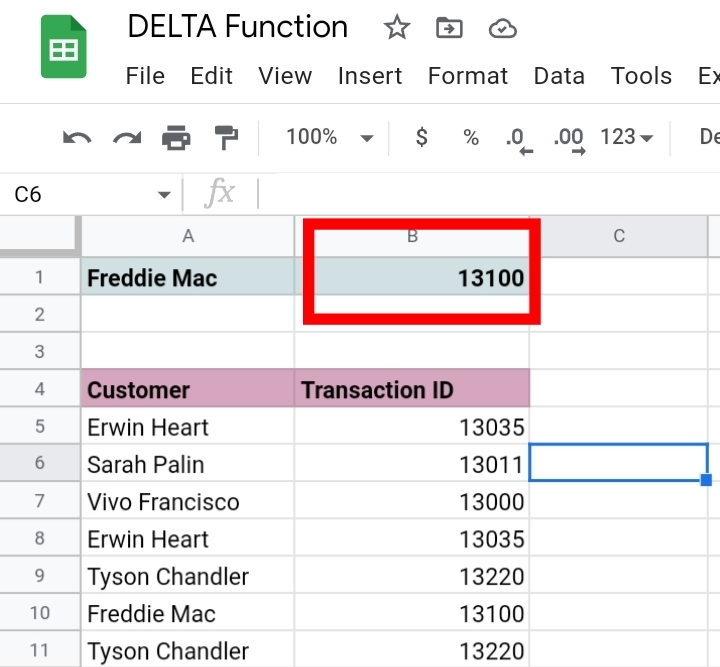Select row 6 header
720x667 pixels.
point(39,463)
